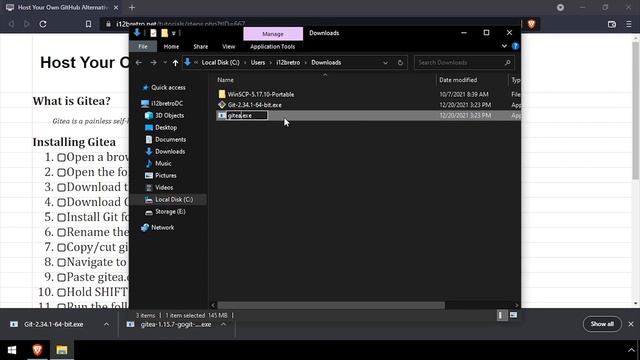The width and height of the screenshot is (640, 360).
Task: Sort by the Date modified column
Action: coord(458,80)
